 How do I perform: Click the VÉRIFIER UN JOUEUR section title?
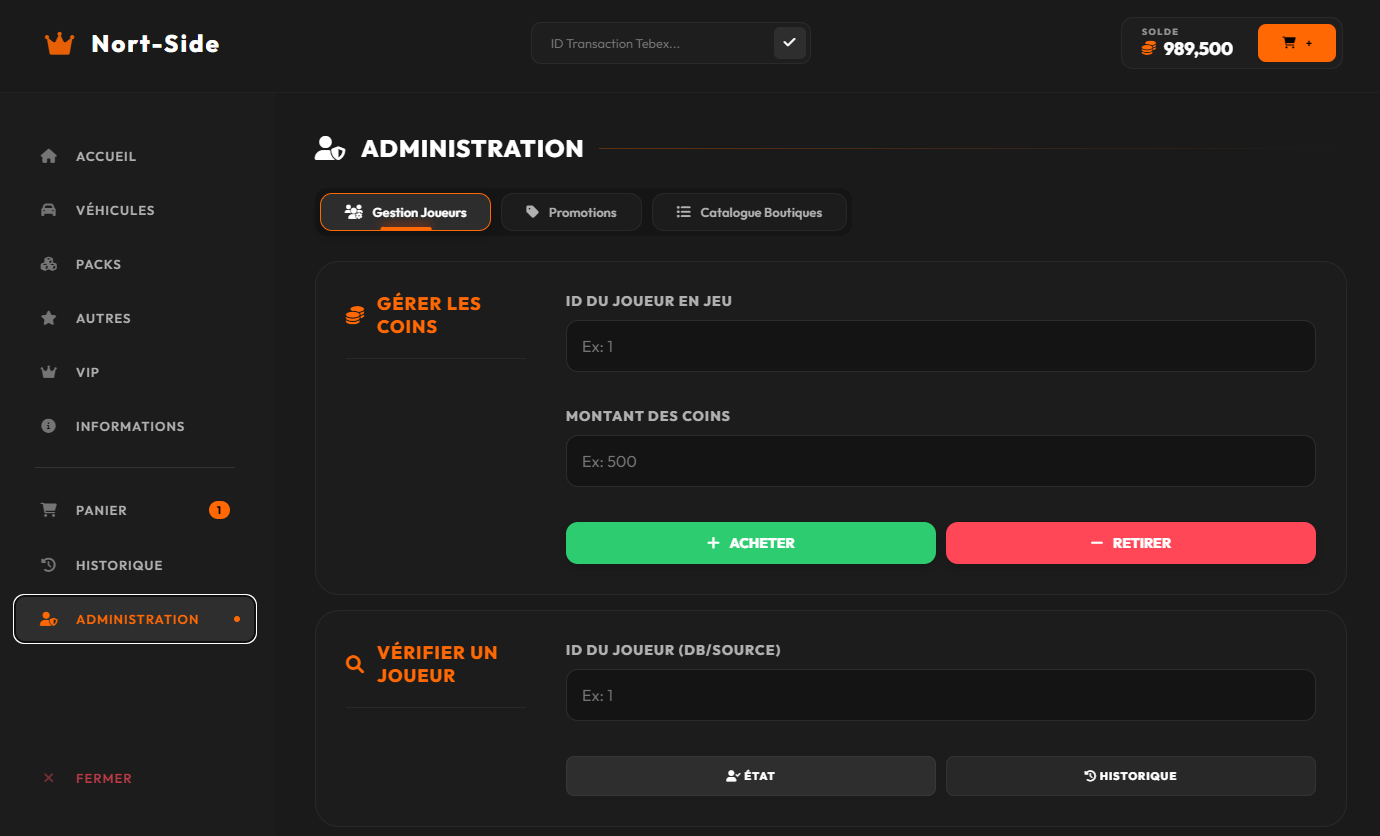(437, 664)
